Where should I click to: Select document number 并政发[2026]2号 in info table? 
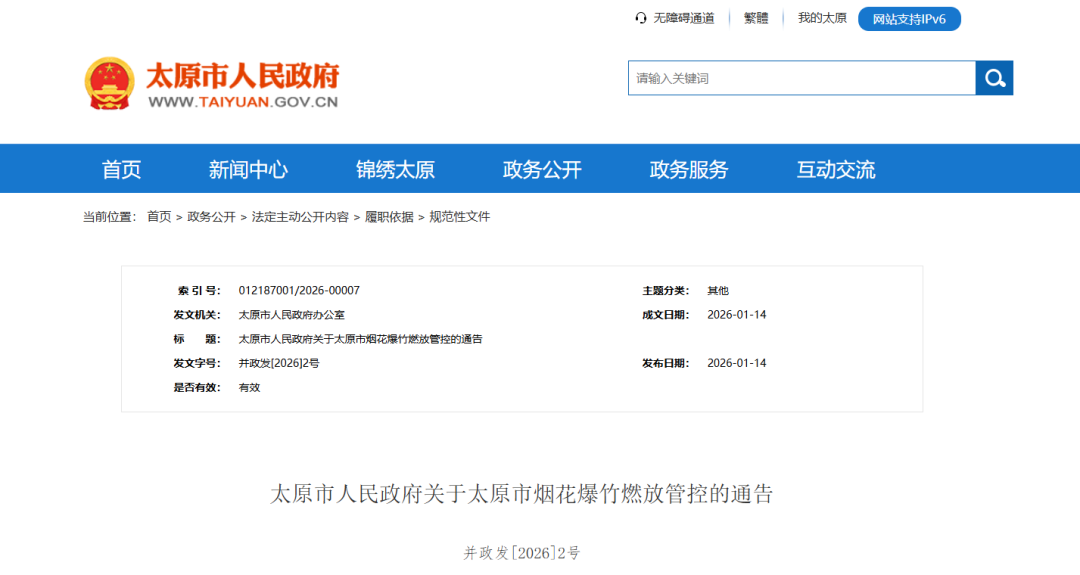click(279, 363)
